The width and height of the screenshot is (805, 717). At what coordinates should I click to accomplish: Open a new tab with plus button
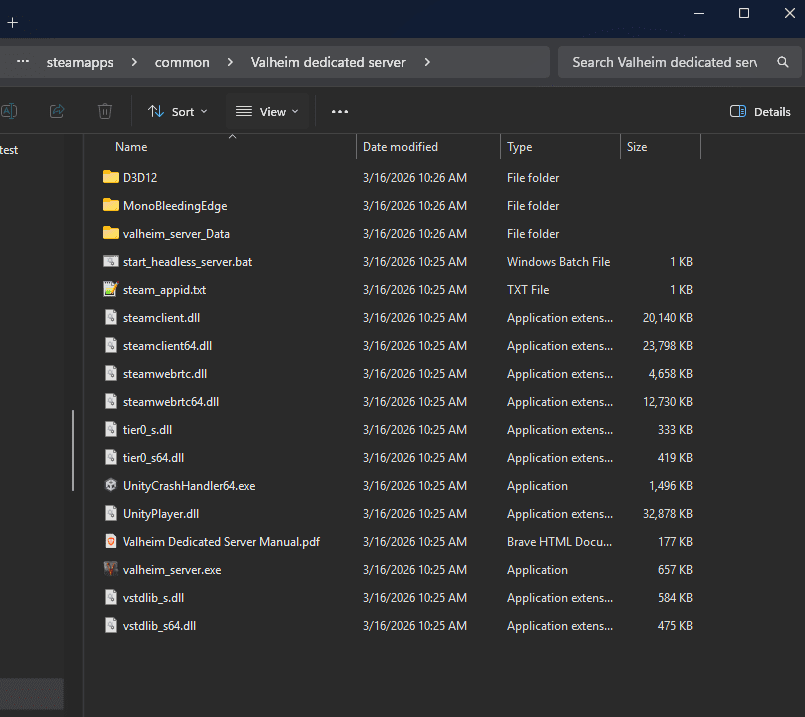13,22
